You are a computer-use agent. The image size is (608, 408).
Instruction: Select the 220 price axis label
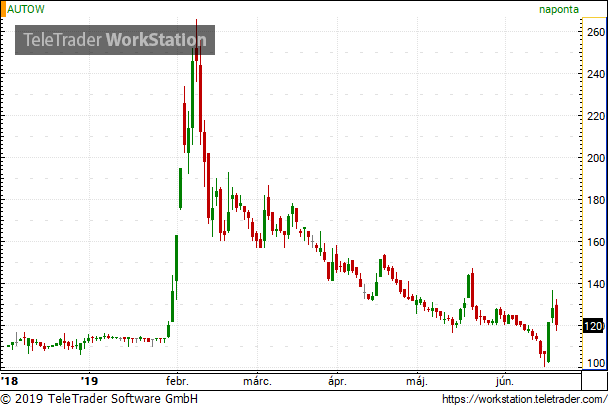(x=596, y=116)
